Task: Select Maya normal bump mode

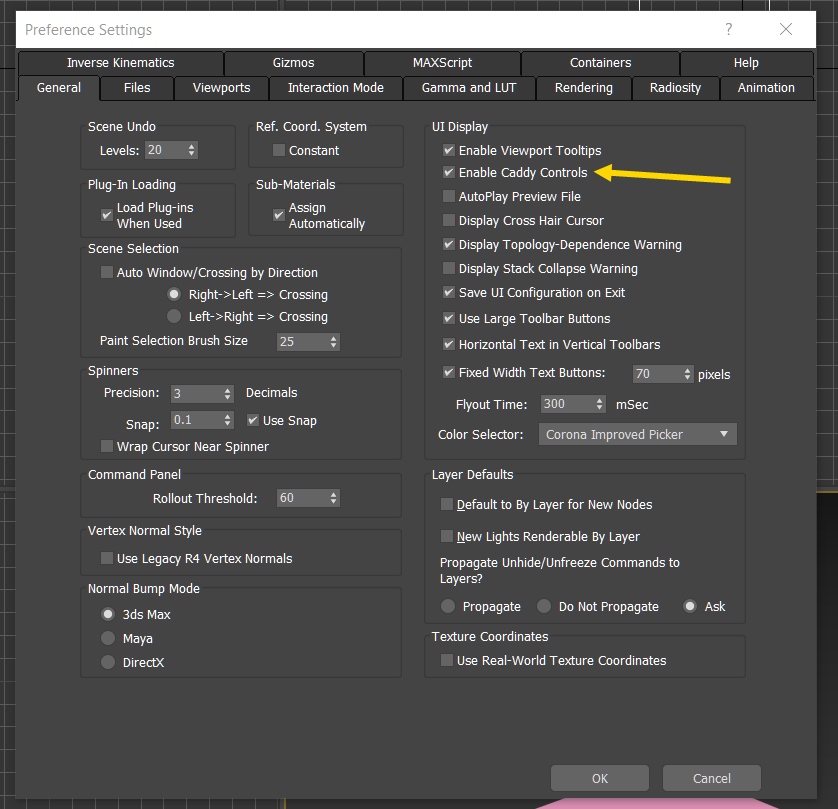Action: coord(108,638)
